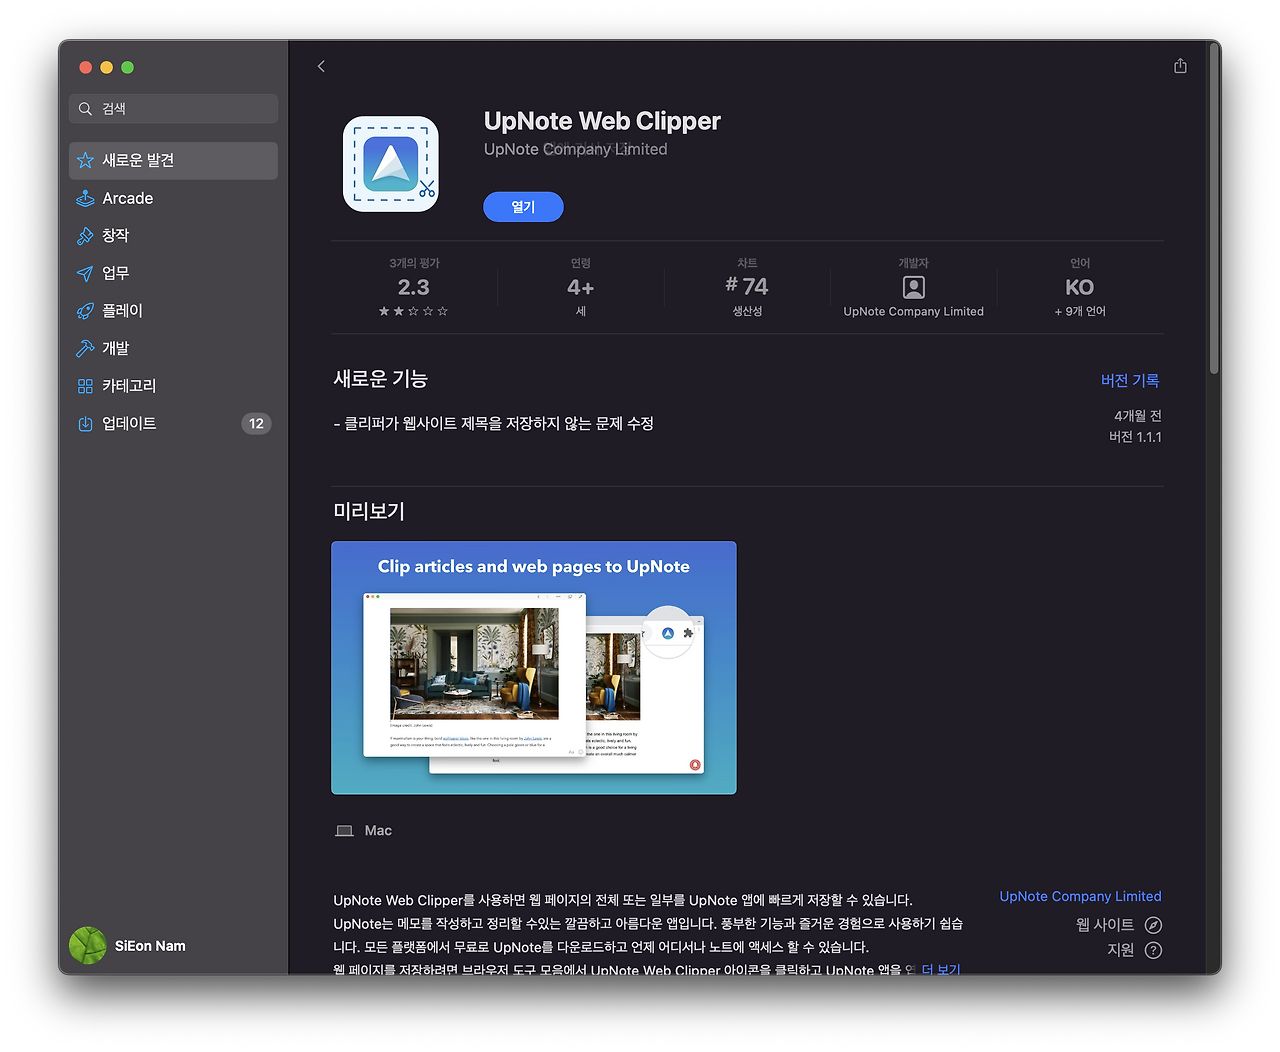Open the 창작 (Create) category
The width and height of the screenshot is (1280, 1052).
[114, 235]
